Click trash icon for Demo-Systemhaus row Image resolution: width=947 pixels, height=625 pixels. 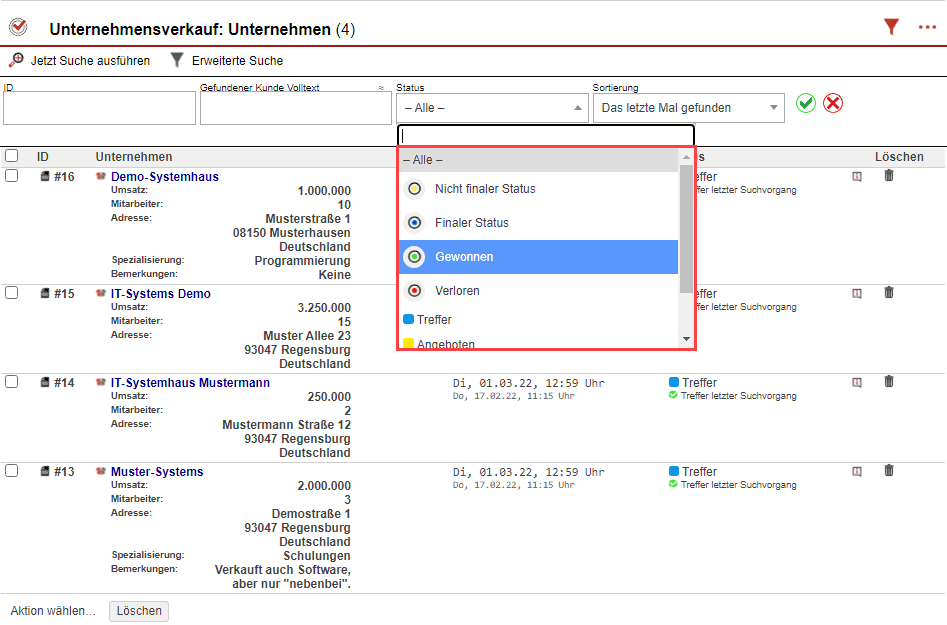click(889, 176)
